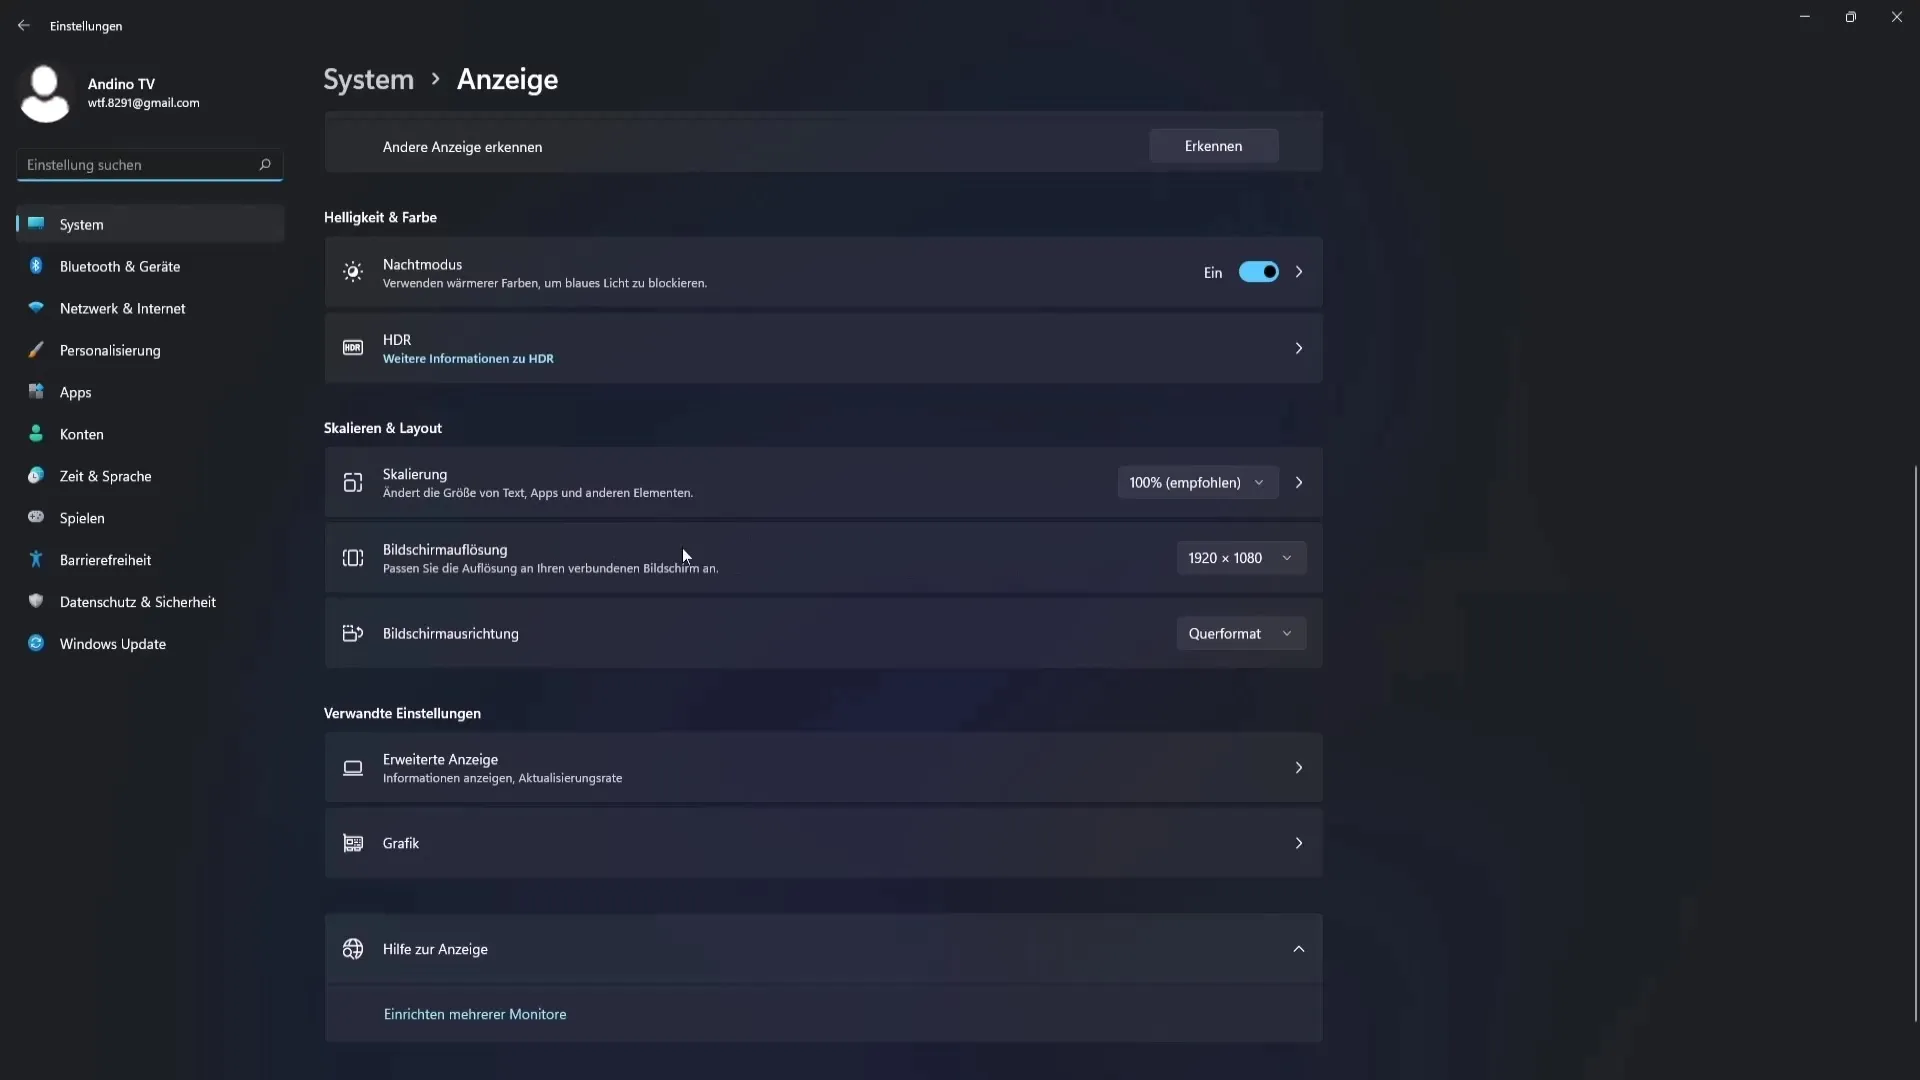Click Erkennen button for other display

click(x=1213, y=145)
